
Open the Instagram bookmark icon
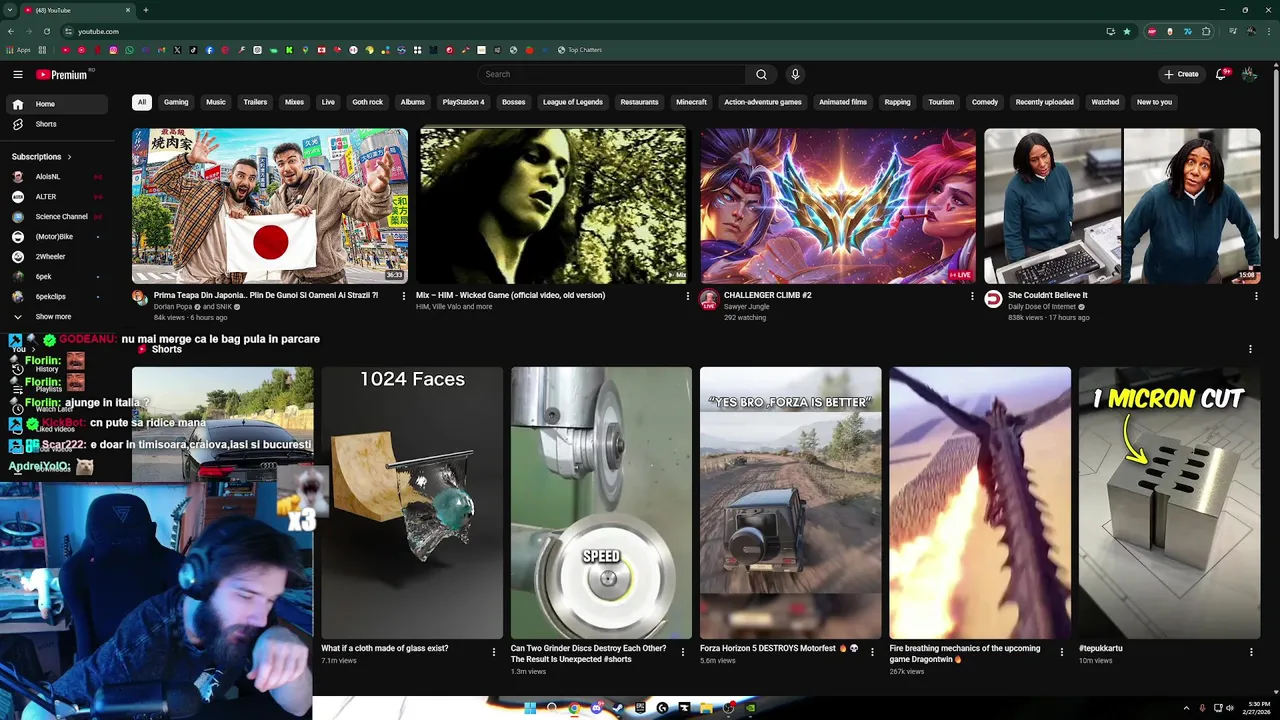(x=113, y=50)
